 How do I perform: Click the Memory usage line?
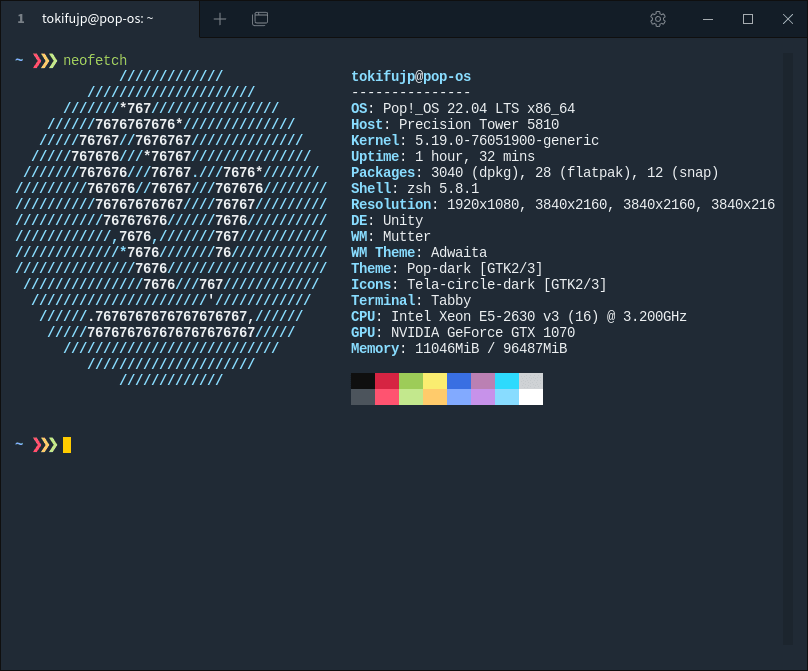tap(459, 349)
